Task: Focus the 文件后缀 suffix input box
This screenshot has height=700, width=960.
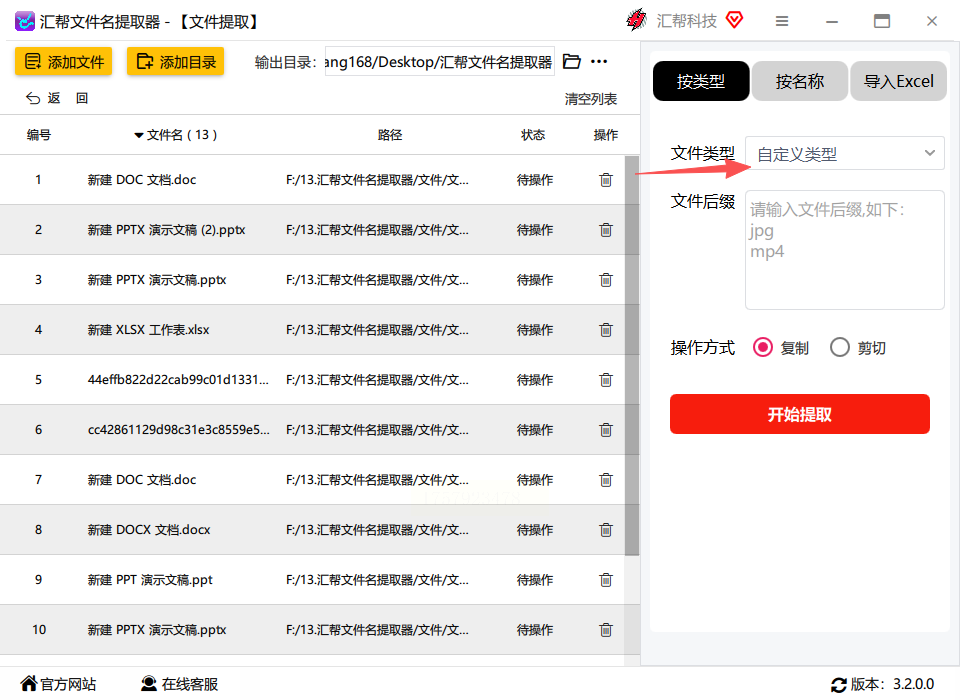Action: tap(845, 250)
